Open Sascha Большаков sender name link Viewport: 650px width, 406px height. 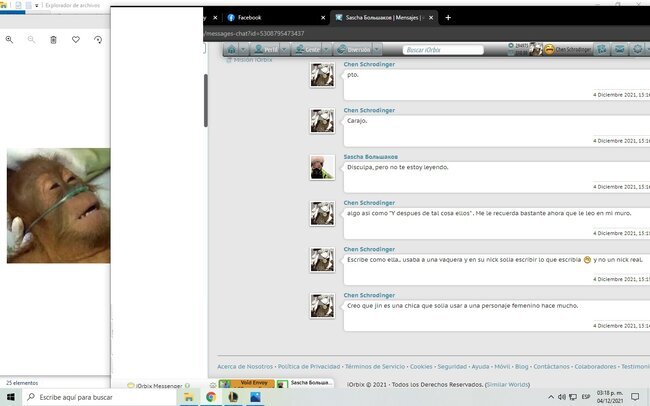pyautogui.click(x=371, y=157)
